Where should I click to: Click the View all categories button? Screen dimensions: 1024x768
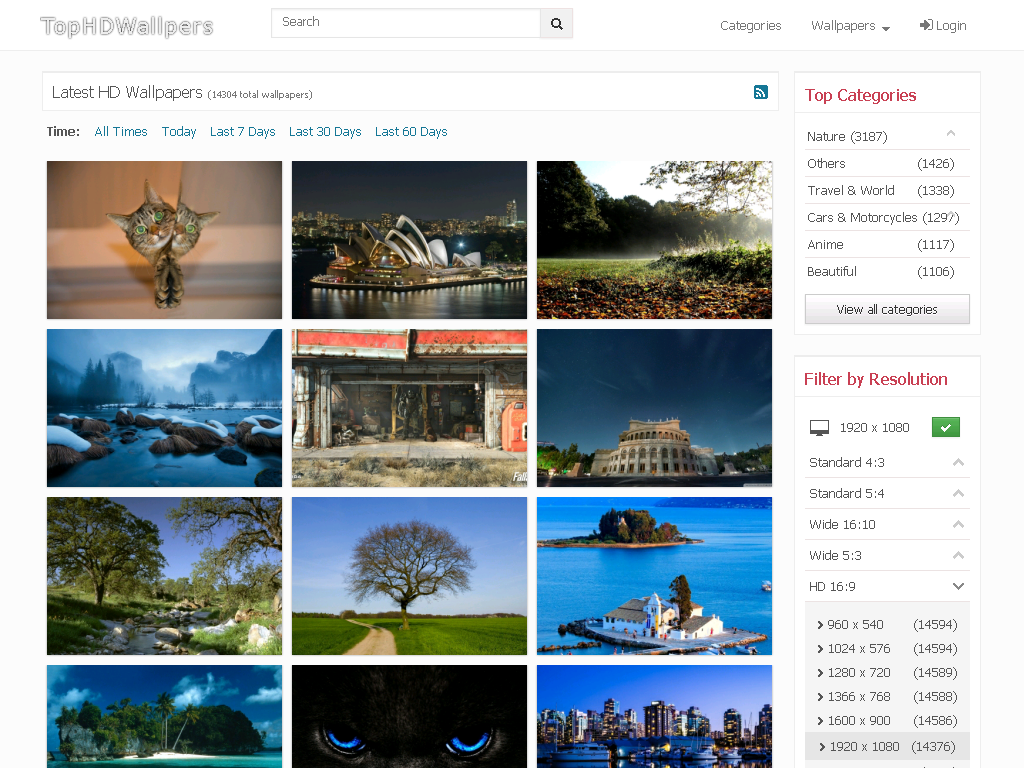[887, 310]
